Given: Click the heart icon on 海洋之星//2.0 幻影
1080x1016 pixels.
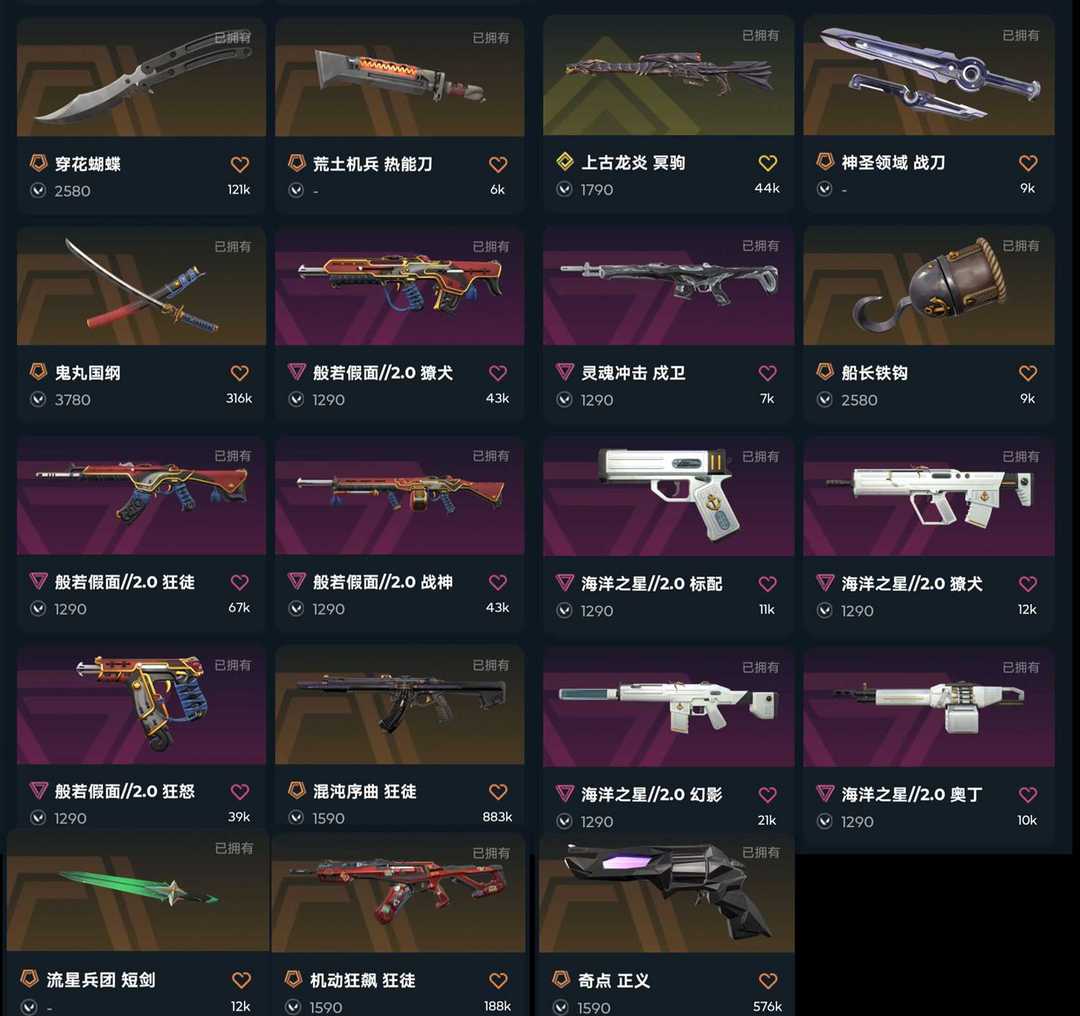Looking at the screenshot, I should pos(767,795).
